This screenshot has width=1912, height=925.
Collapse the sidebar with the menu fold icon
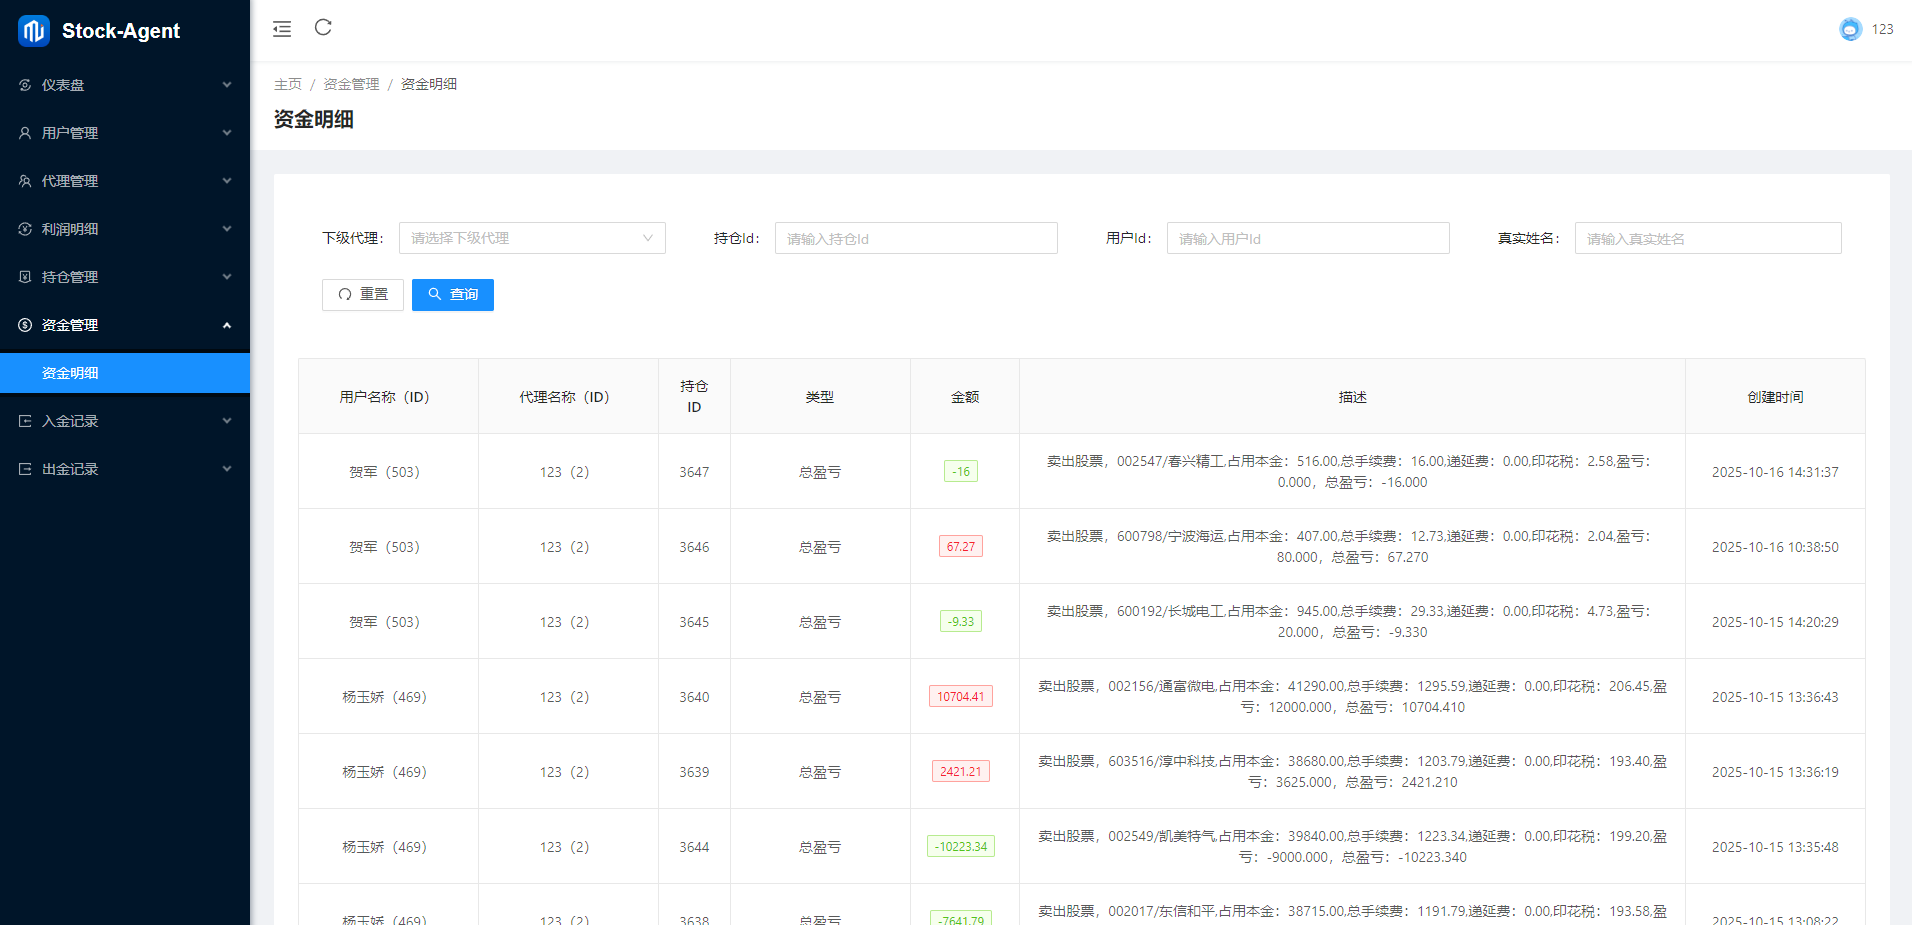pyautogui.click(x=282, y=29)
